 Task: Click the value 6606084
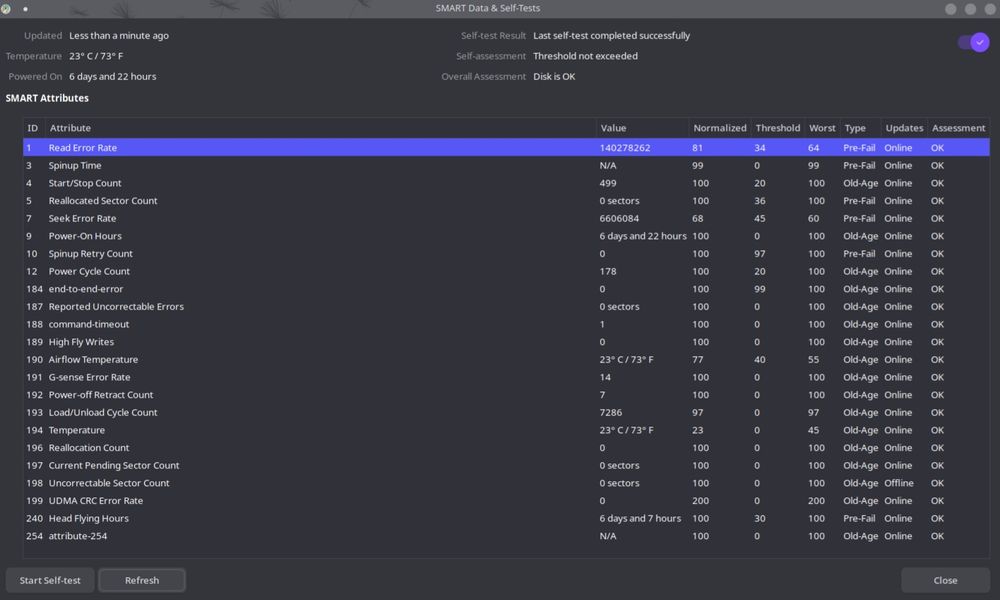click(x=619, y=218)
